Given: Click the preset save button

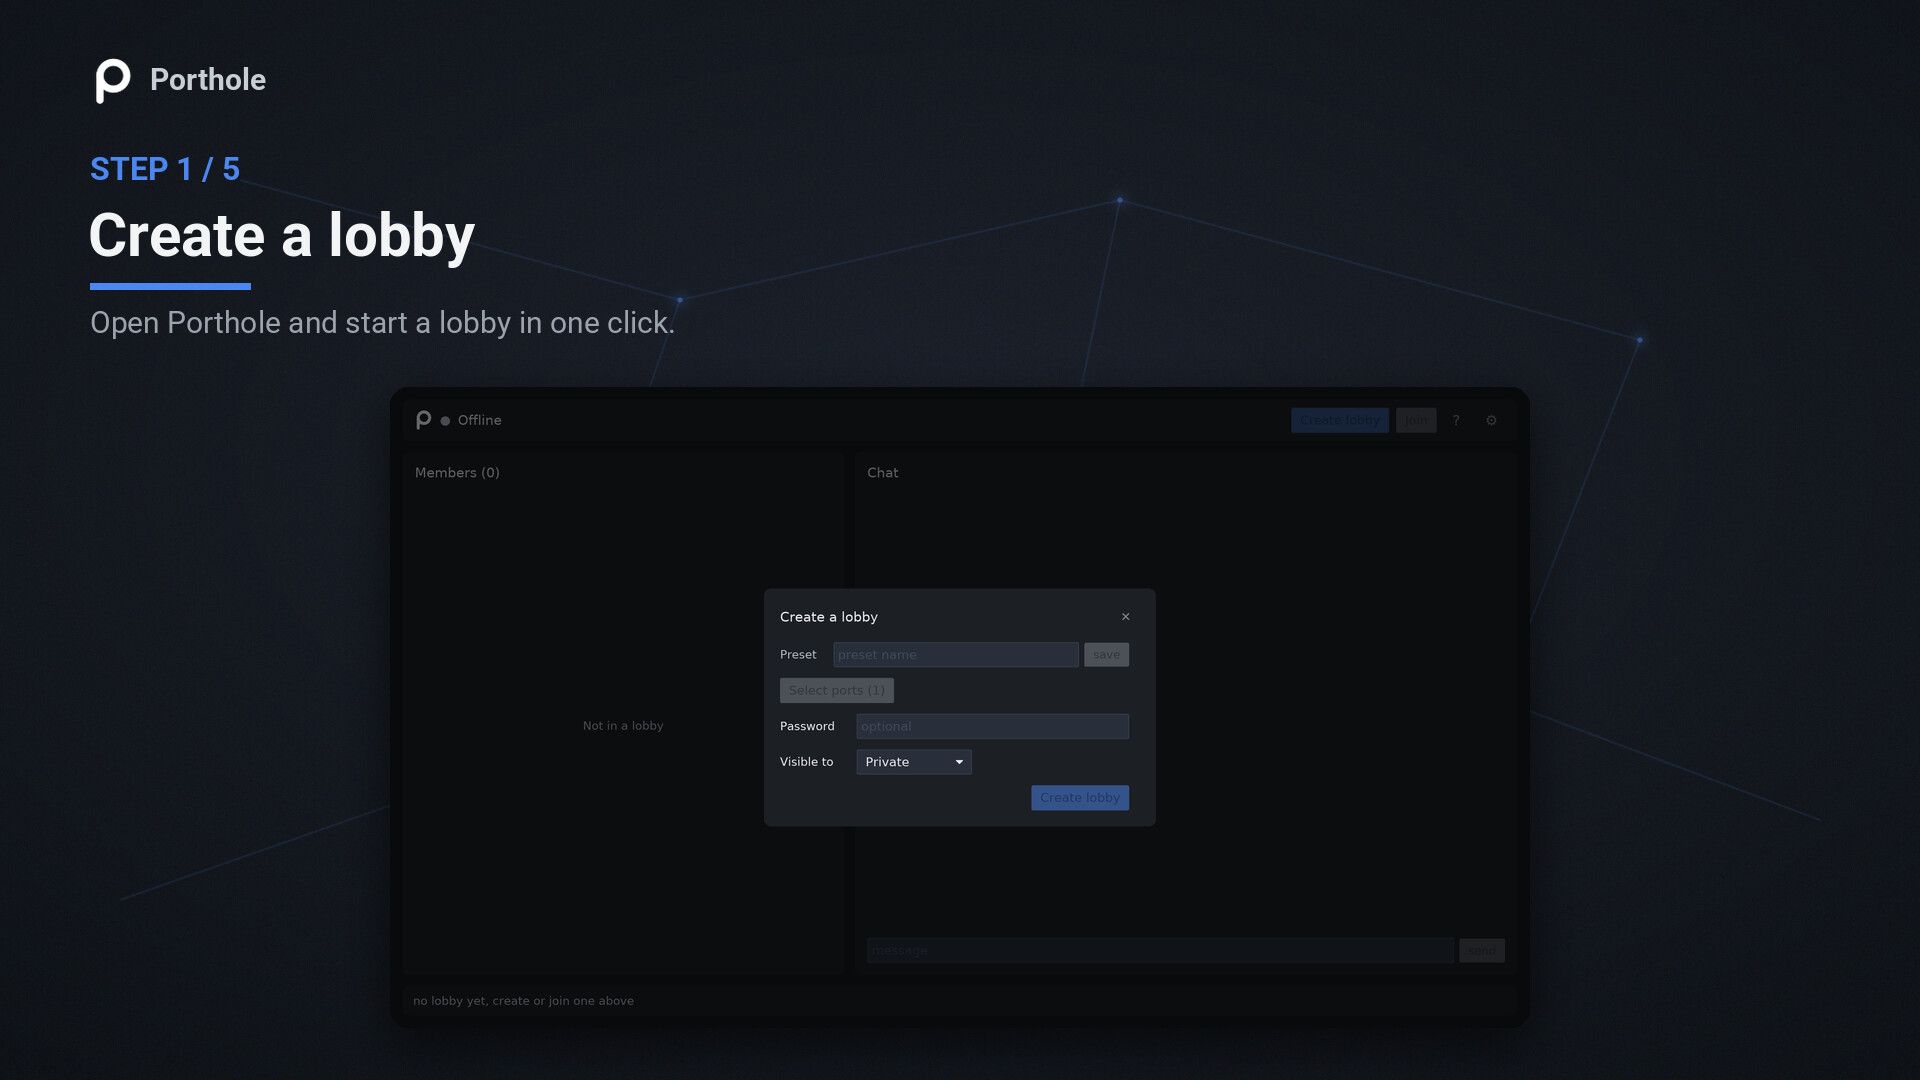Looking at the screenshot, I should click(1107, 655).
